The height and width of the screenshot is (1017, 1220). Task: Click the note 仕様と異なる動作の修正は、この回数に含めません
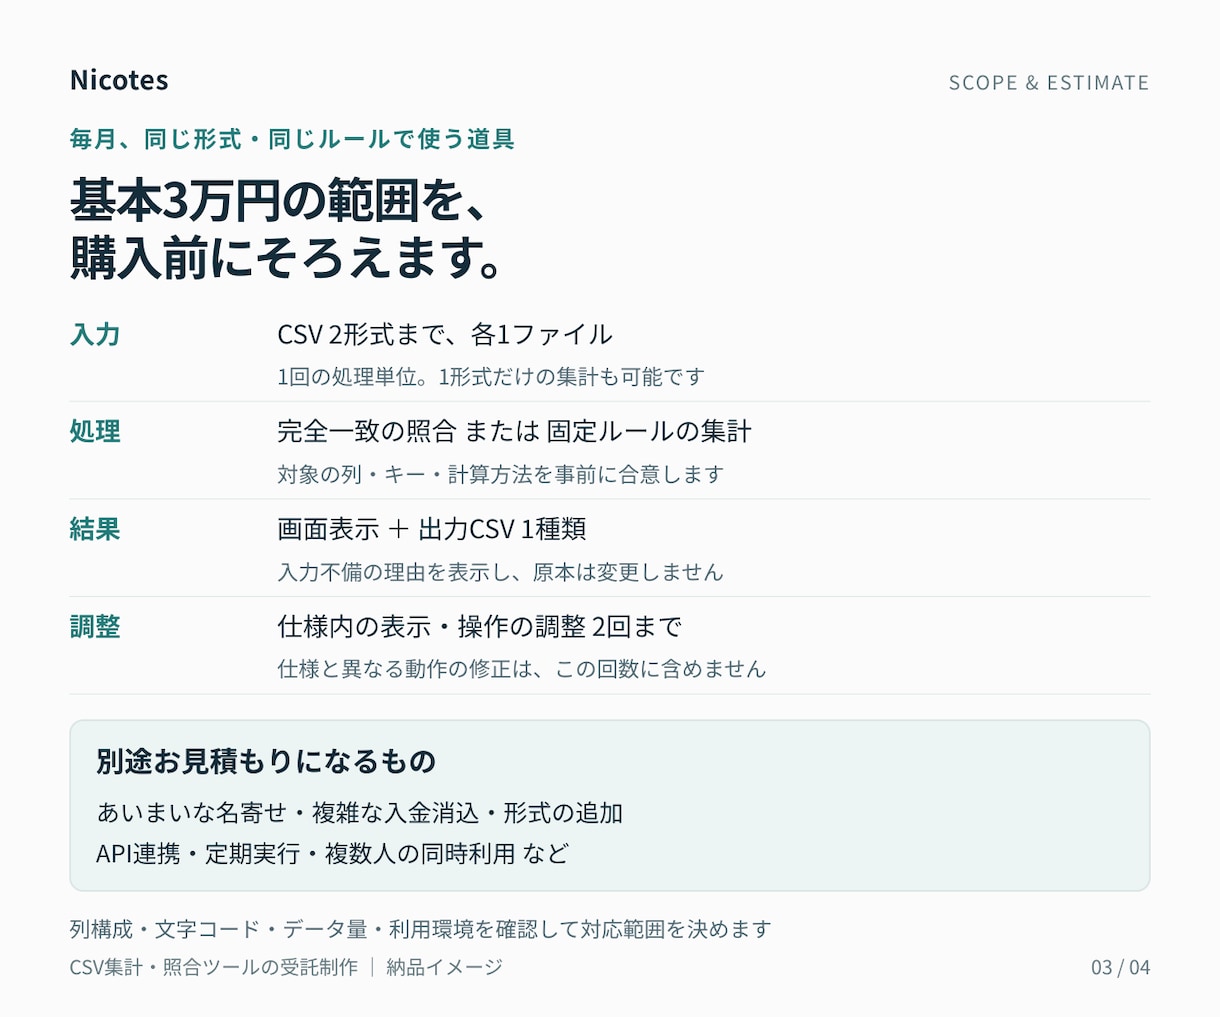pyautogui.click(x=522, y=669)
